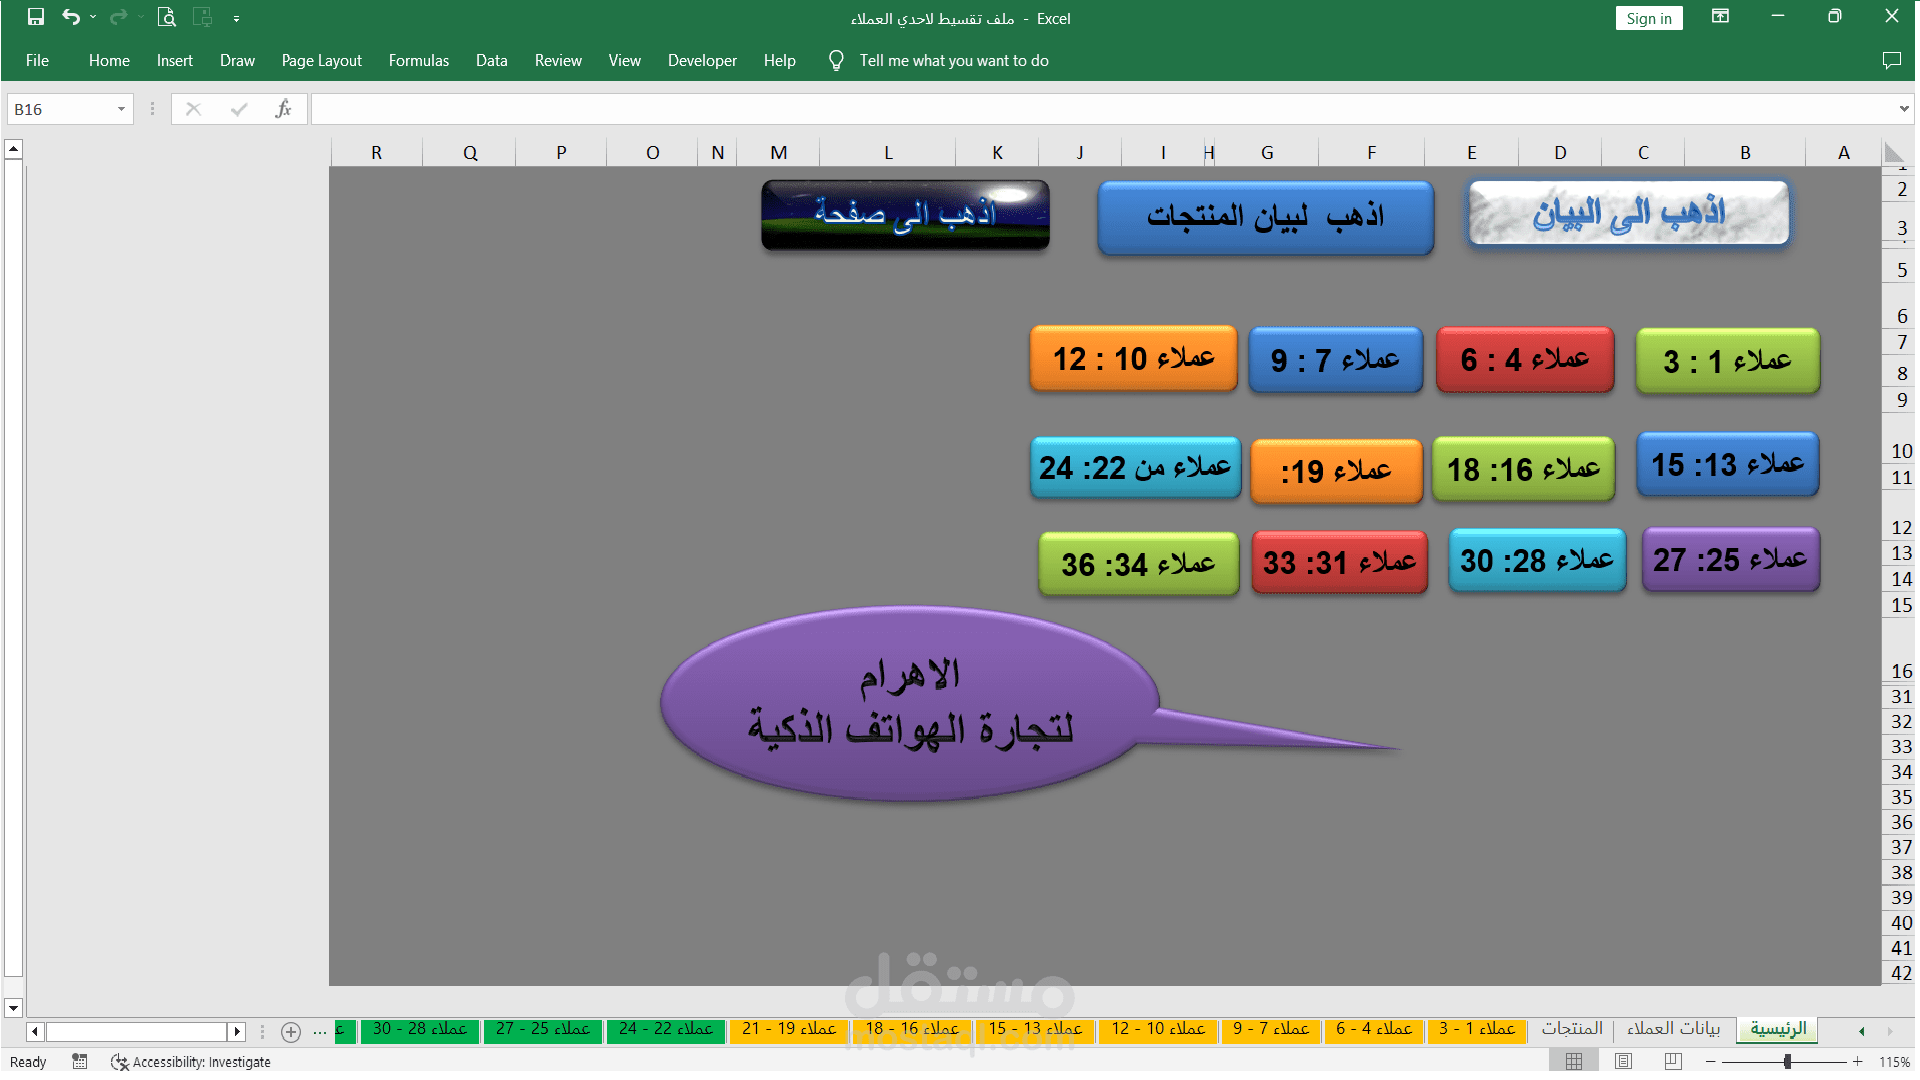
Task: Click the Macro recording status icon
Action: pos(80,1061)
